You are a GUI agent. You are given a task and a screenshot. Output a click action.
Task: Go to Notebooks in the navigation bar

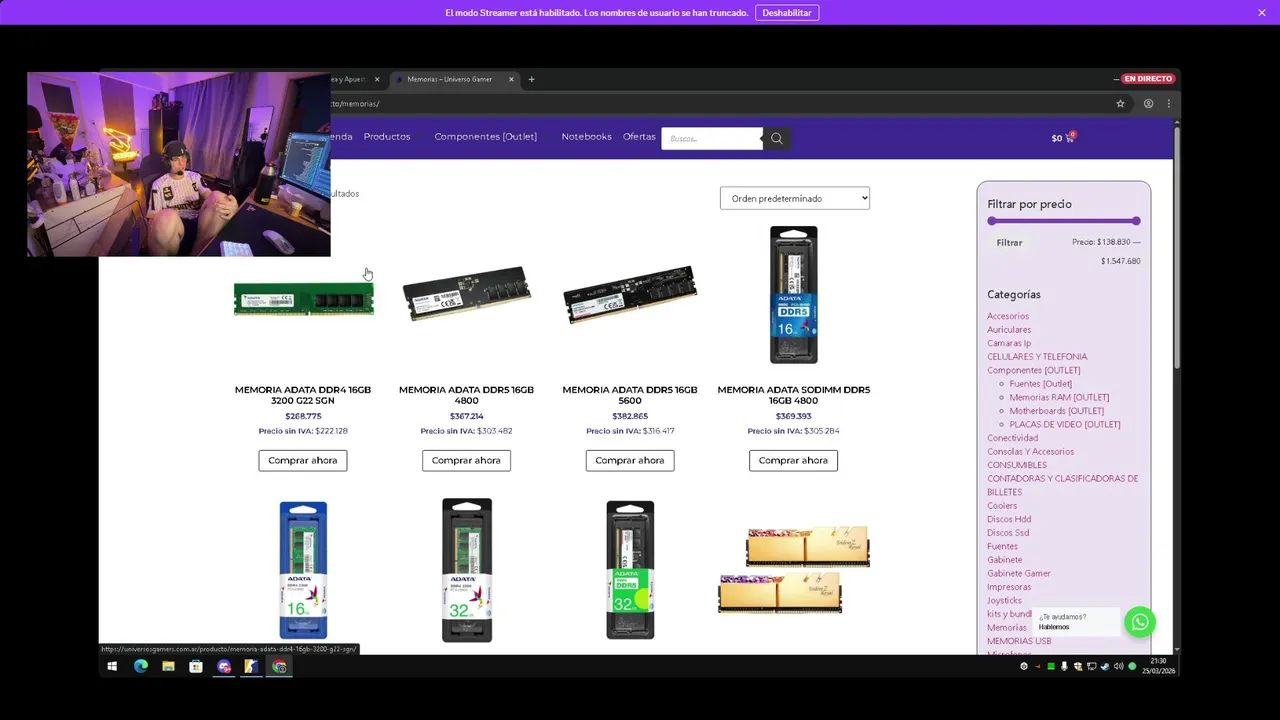tap(586, 137)
